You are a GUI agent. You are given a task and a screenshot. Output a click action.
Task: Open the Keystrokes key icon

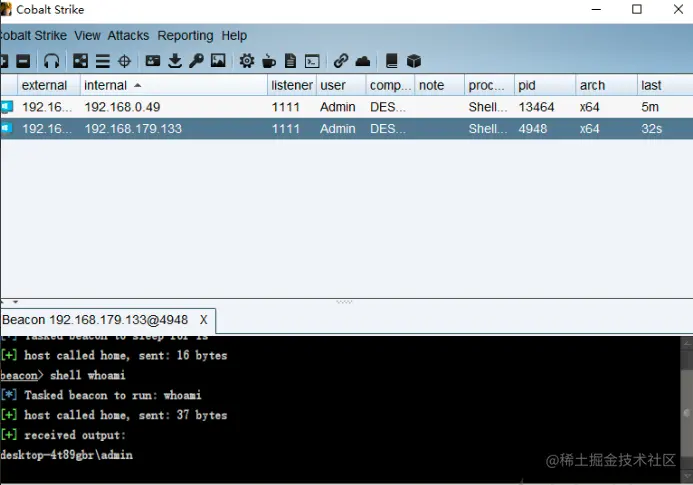(x=196, y=61)
